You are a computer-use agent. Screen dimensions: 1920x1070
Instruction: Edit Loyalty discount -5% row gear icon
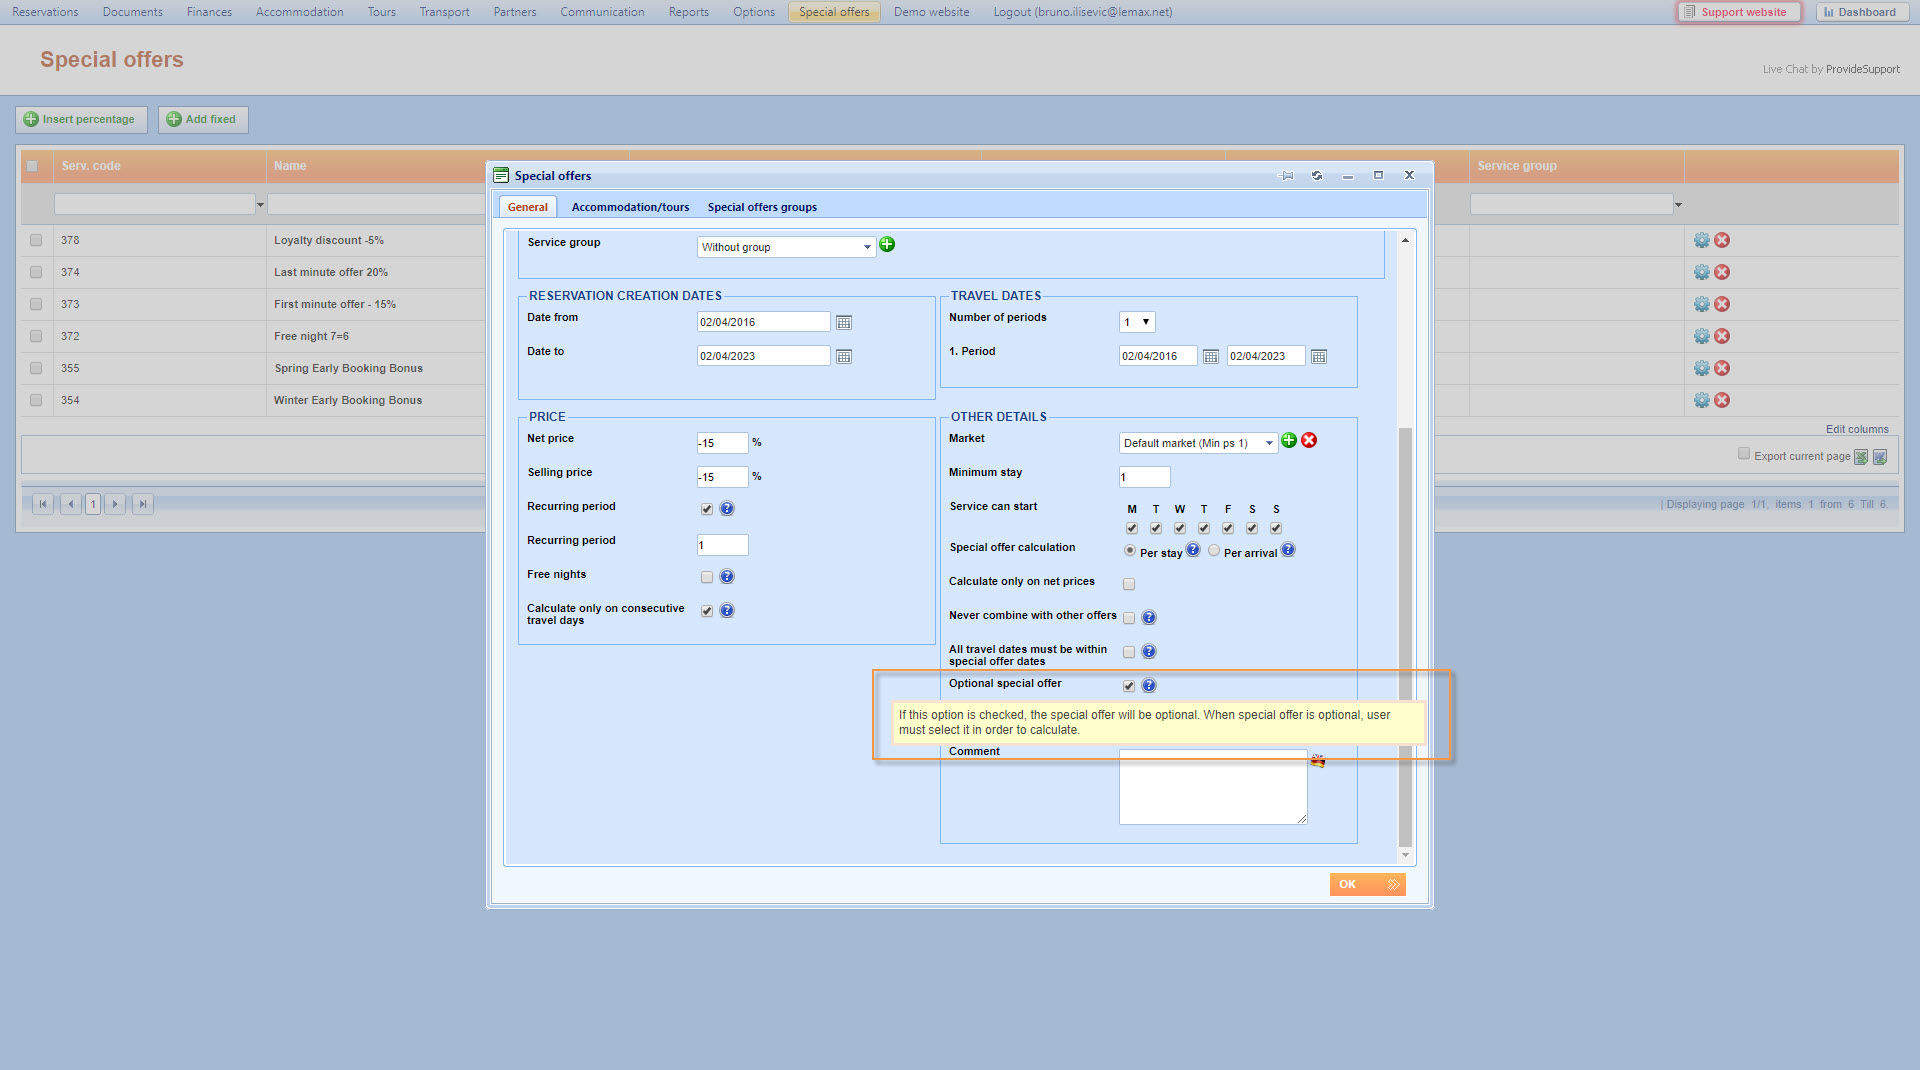tap(1701, 240)
